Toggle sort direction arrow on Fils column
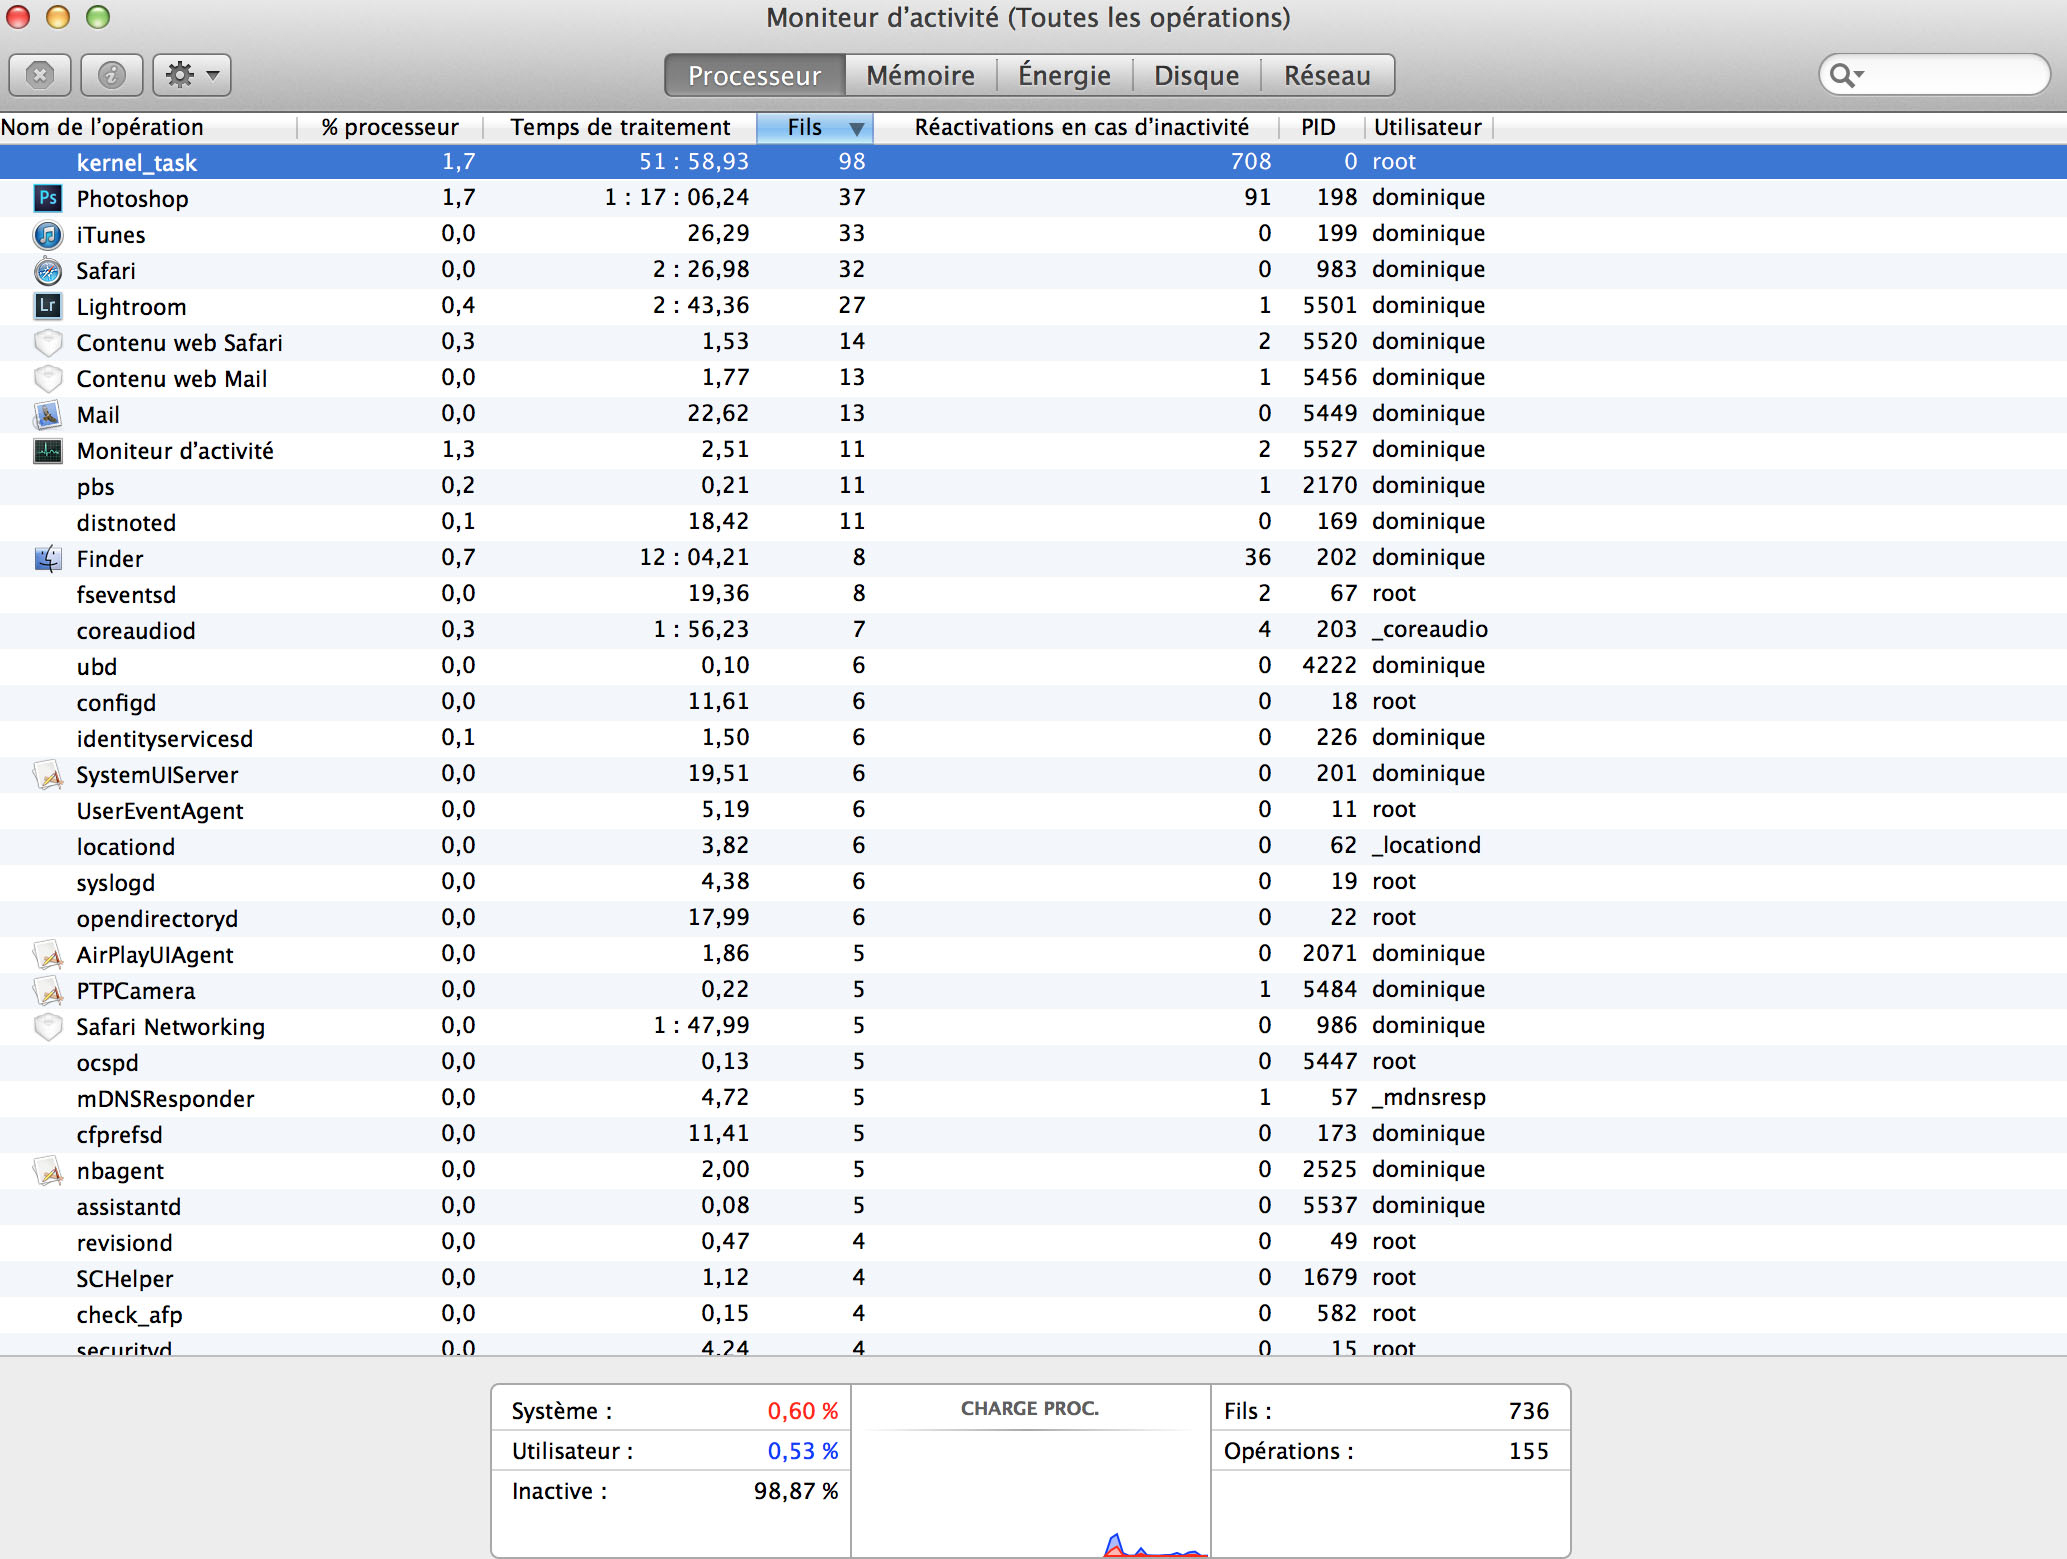The height and width of the screenshot is (1559, 2067). click(856, 128)
